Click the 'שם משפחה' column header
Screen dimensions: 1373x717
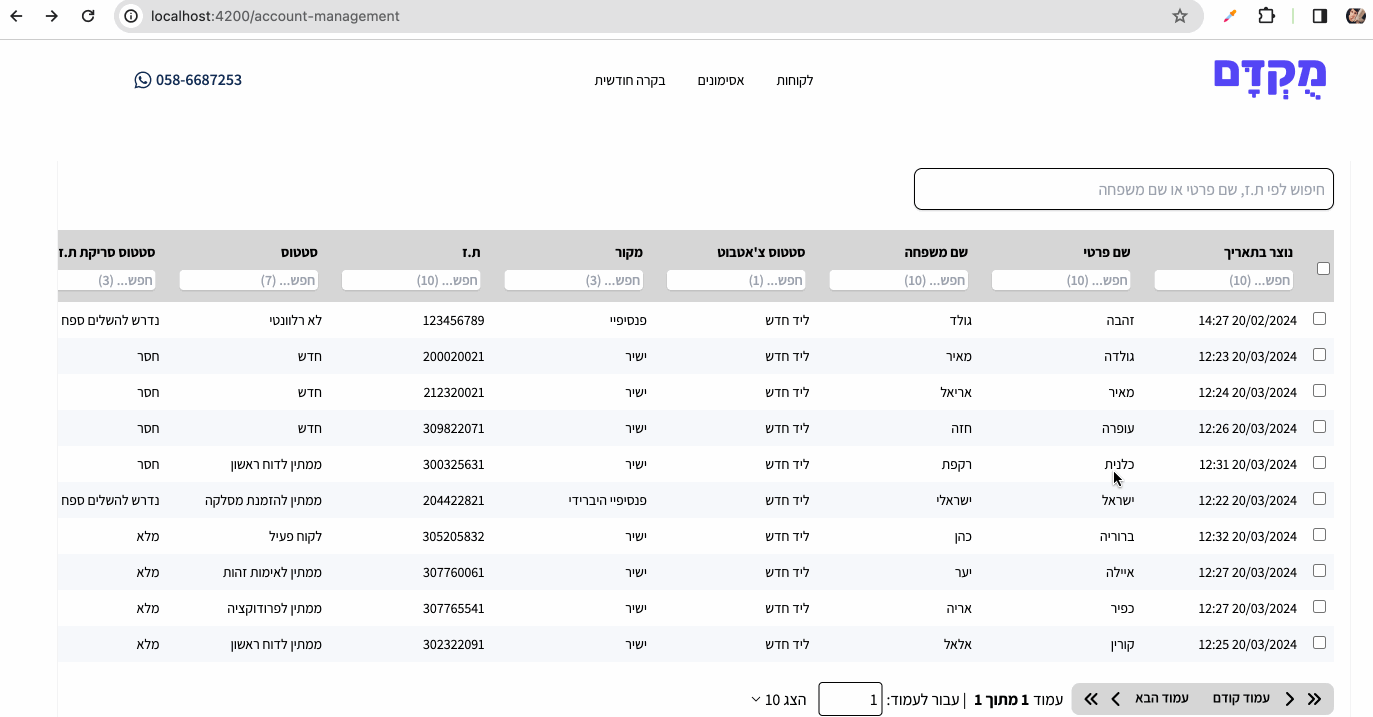pyautogui.click(x=936, y=252)
